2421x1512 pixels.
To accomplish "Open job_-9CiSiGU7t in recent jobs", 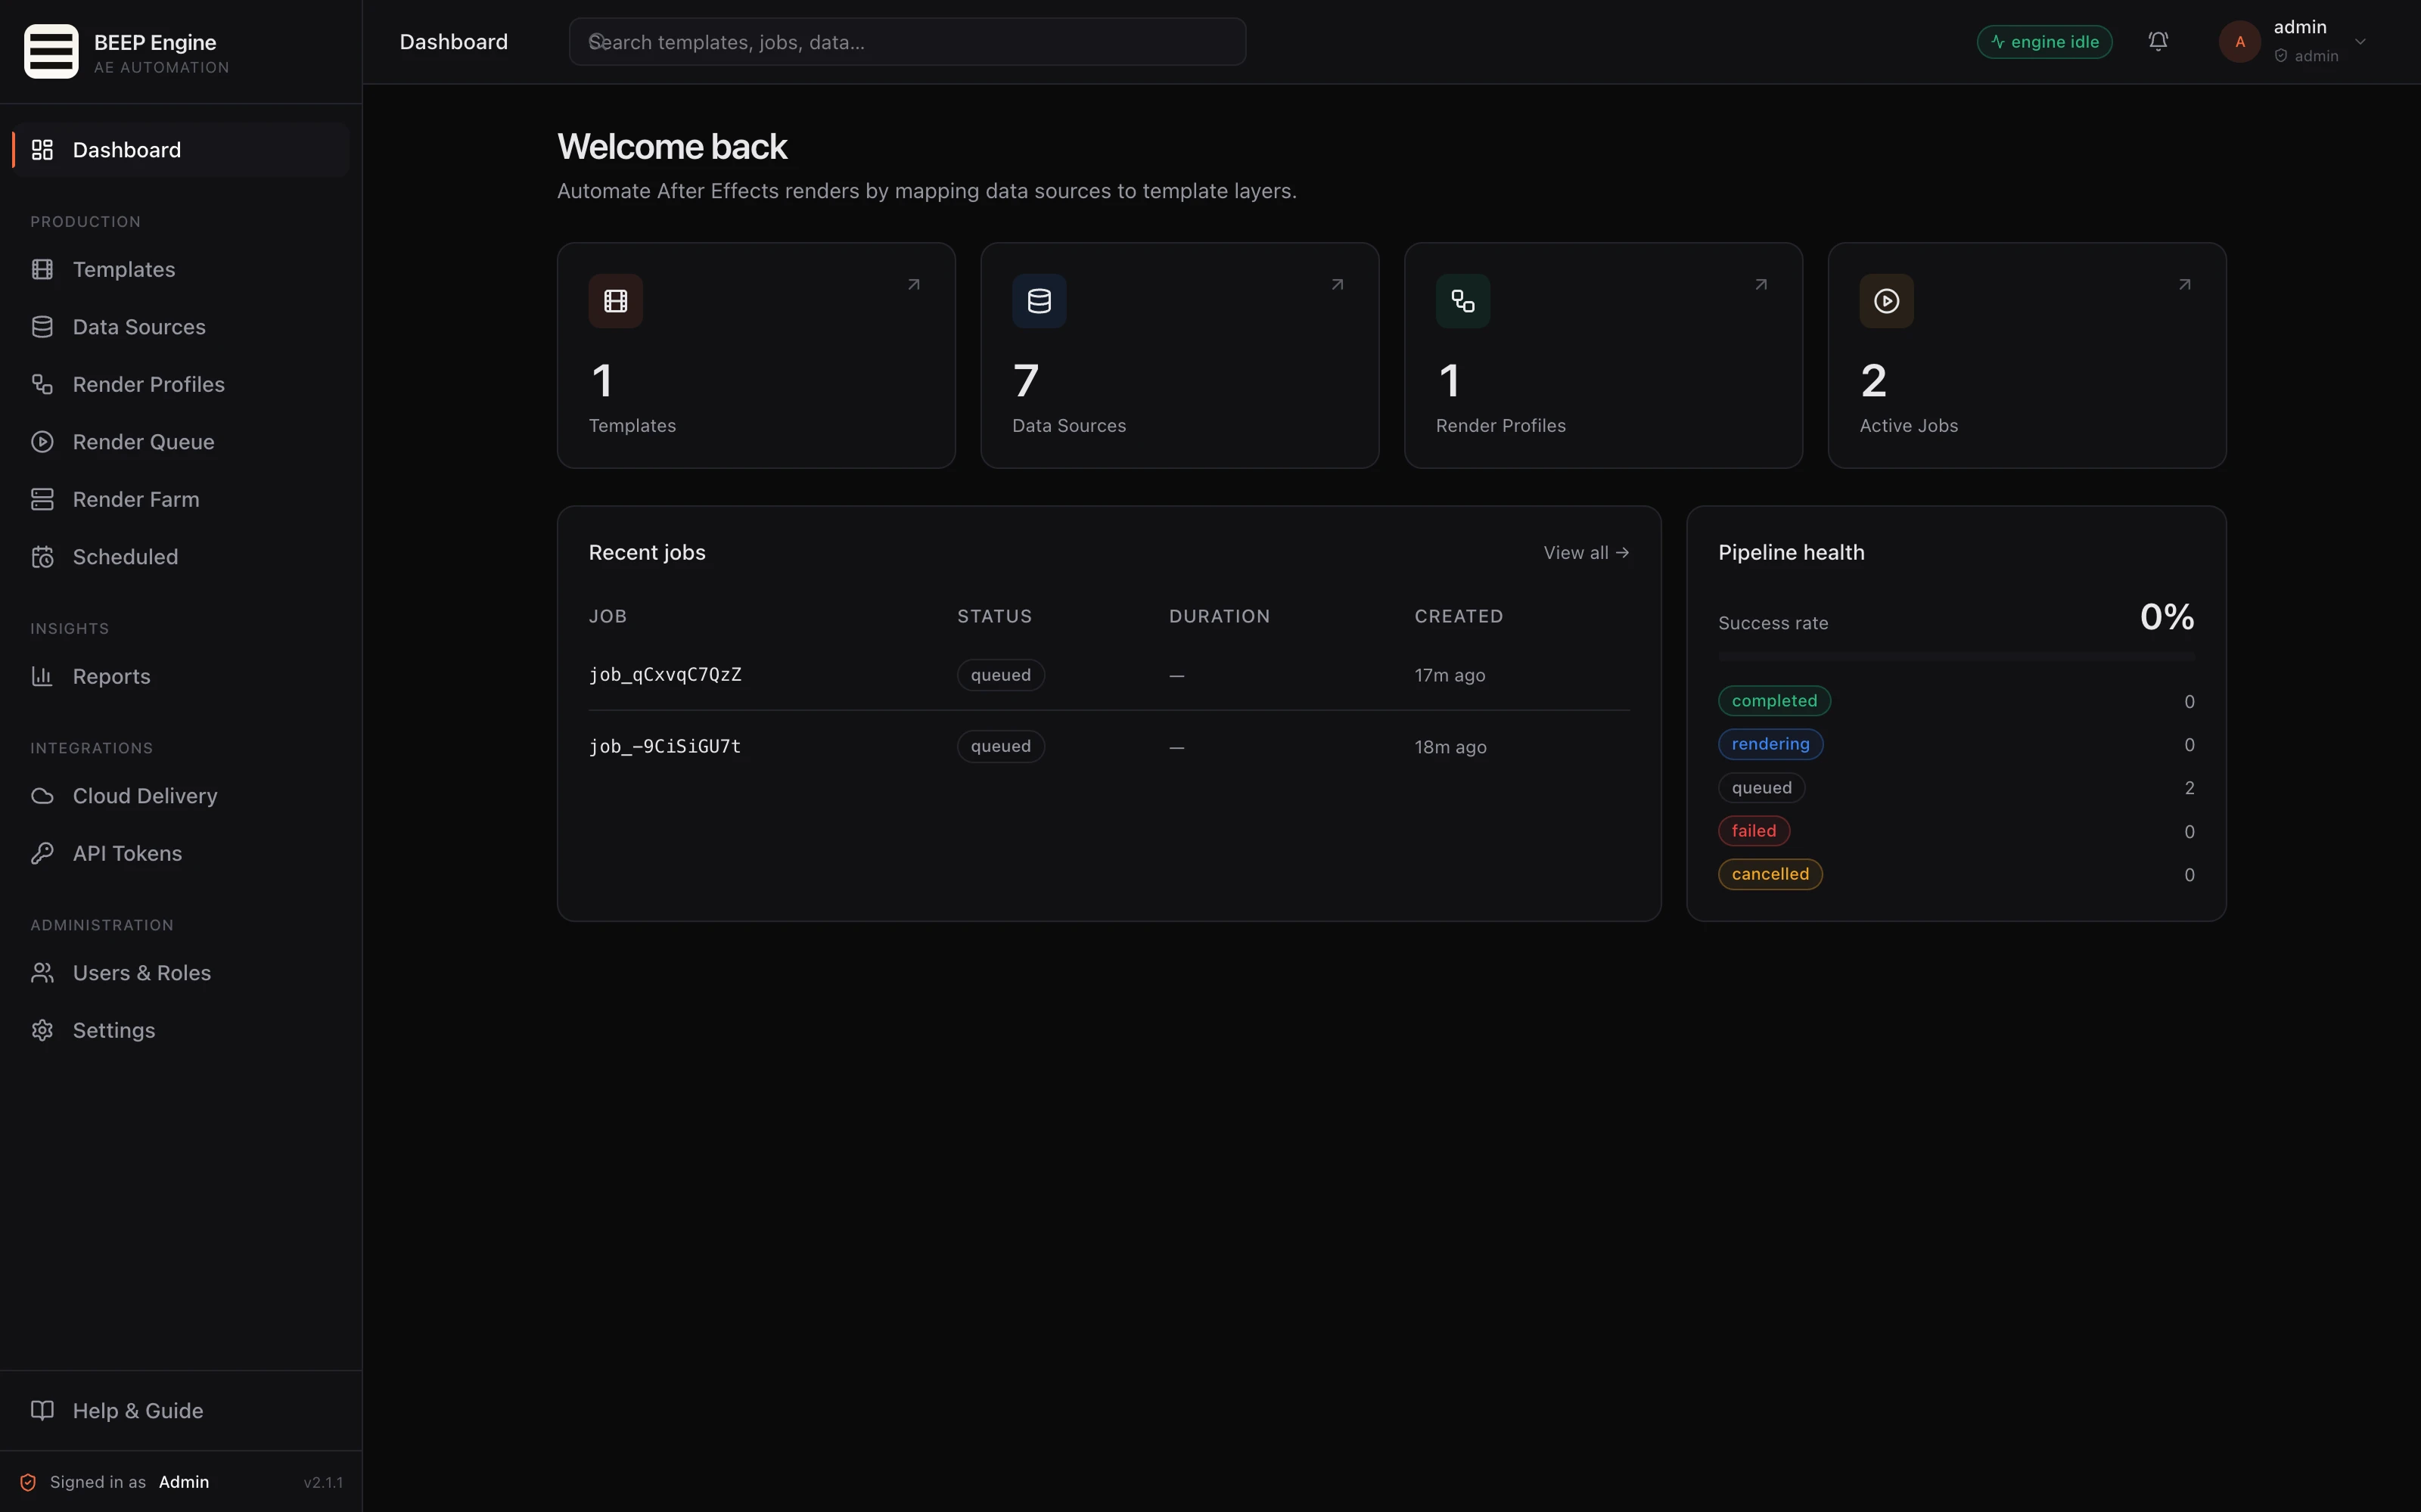I will 665,747.
